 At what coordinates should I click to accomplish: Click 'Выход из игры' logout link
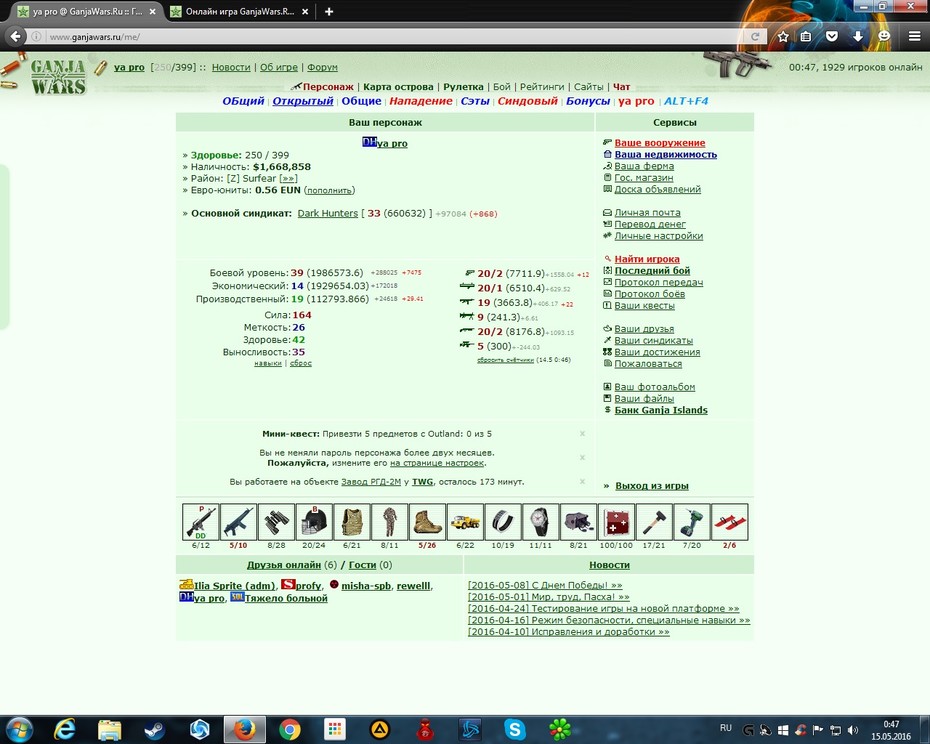click(x=652, y=486)
